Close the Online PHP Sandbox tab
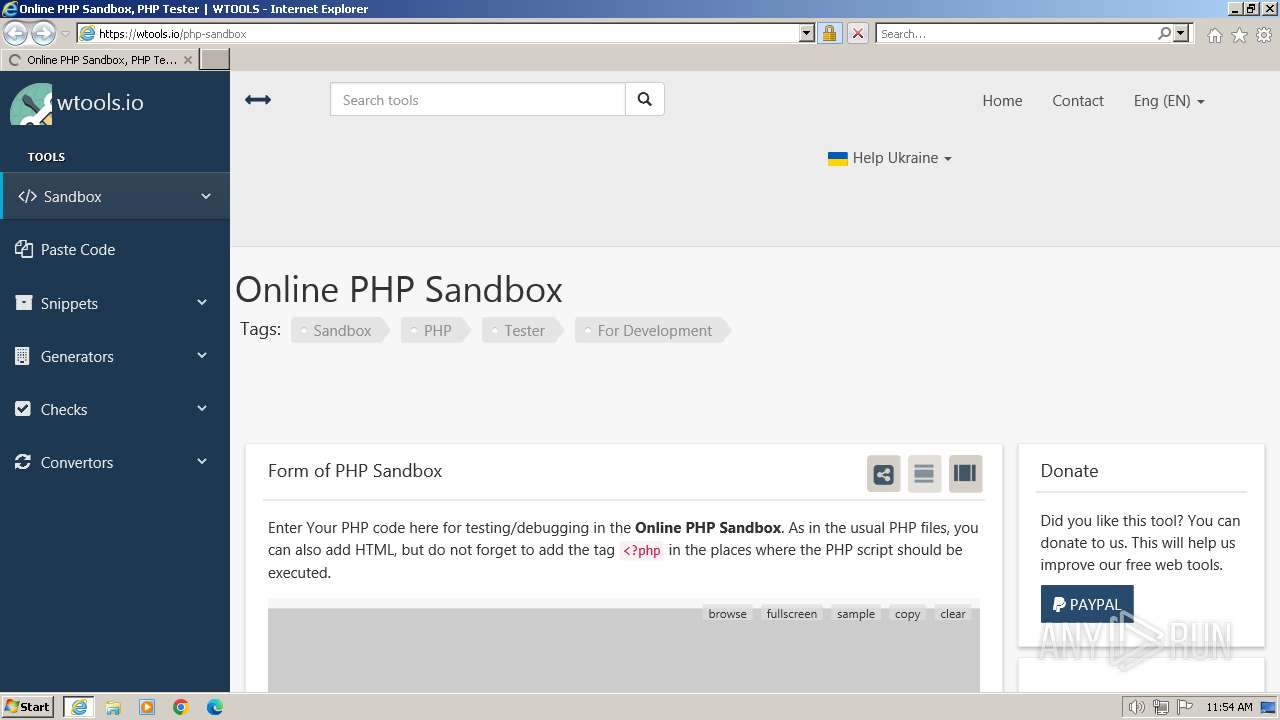This screenshot has width=1280, height=720. point(188,60)
